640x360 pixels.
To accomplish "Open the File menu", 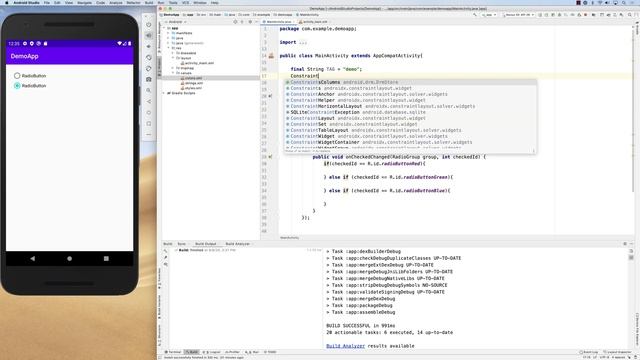I will coord(47,2).
